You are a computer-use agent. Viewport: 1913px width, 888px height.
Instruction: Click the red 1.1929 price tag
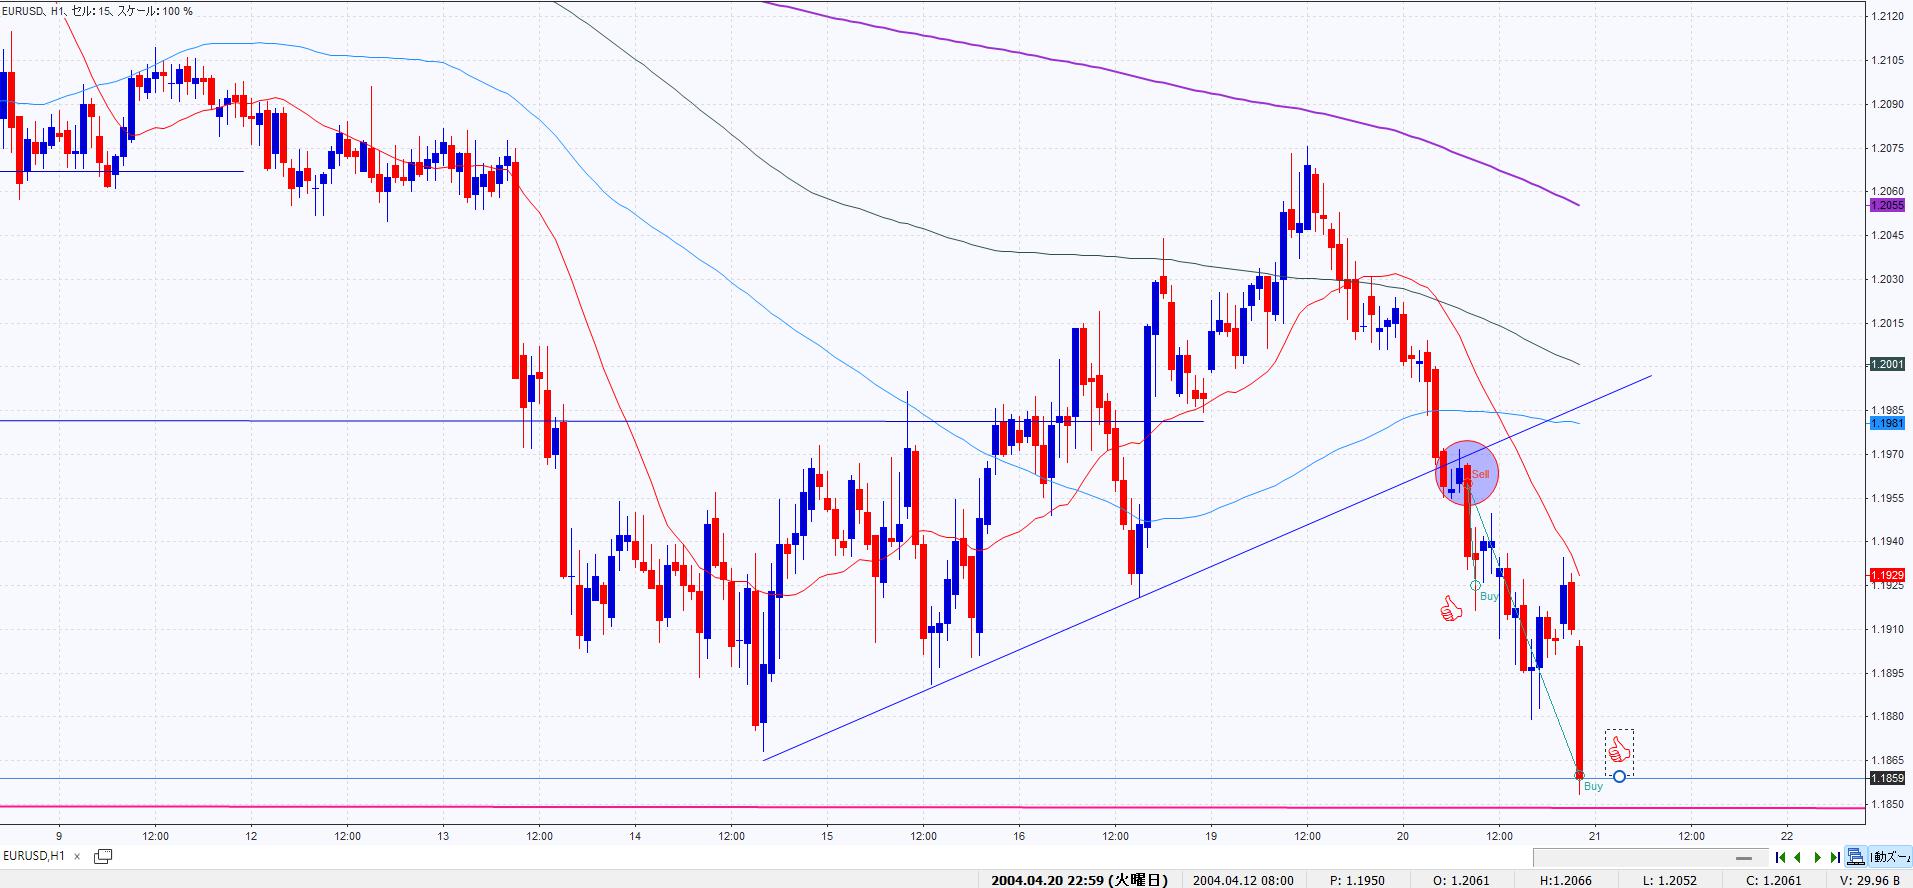click(x=1887, y=575)
